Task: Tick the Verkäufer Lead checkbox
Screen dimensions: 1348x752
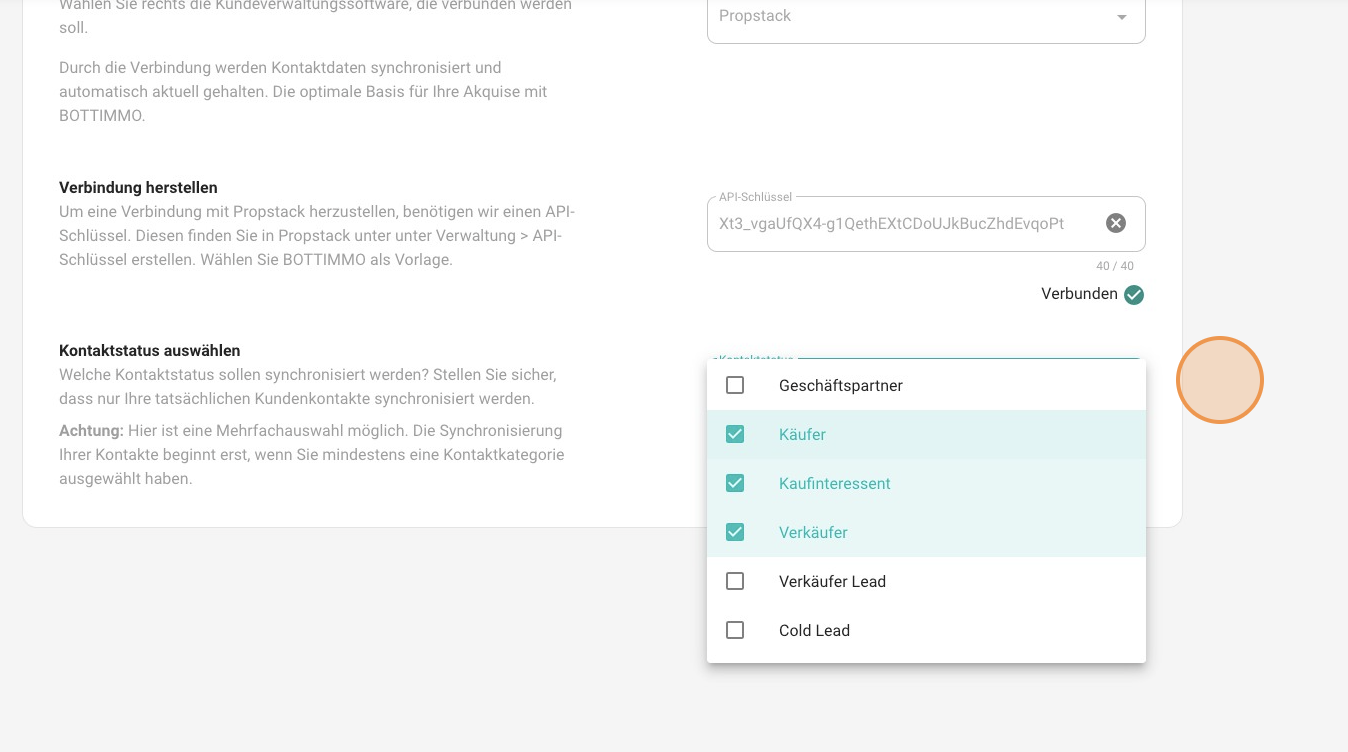Action: coord(735,581)
